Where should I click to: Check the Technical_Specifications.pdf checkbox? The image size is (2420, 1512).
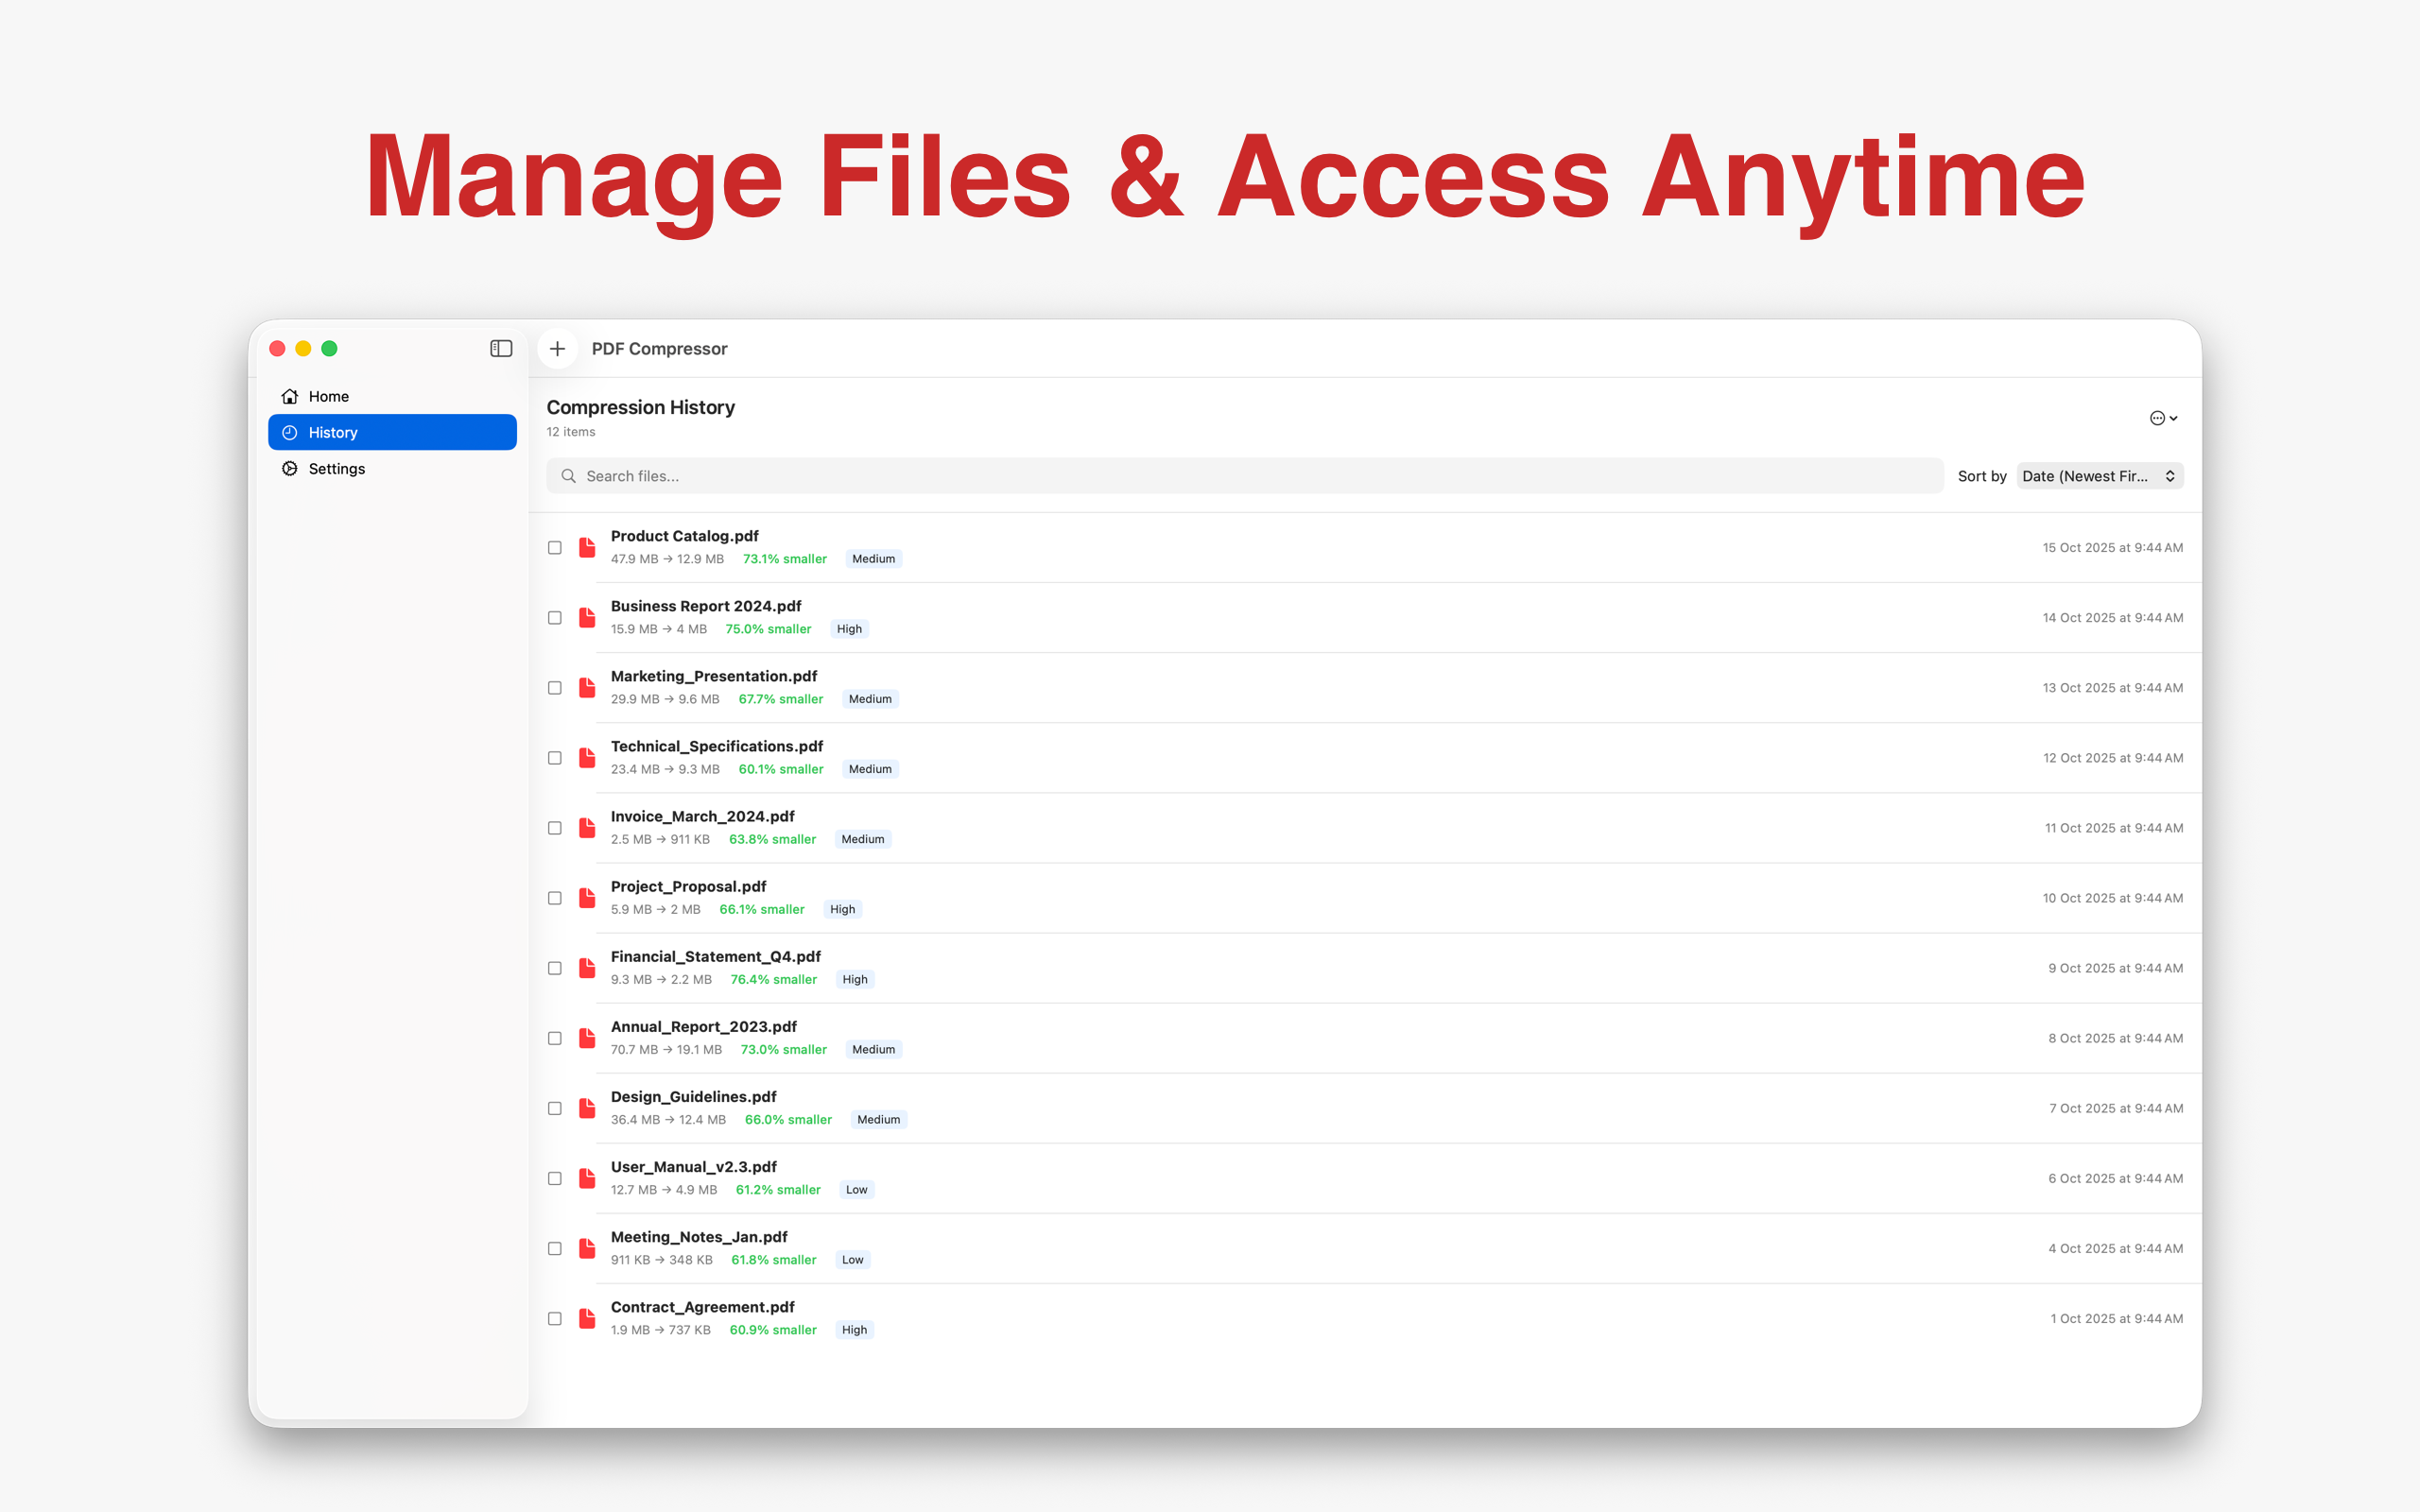point(555,757)
